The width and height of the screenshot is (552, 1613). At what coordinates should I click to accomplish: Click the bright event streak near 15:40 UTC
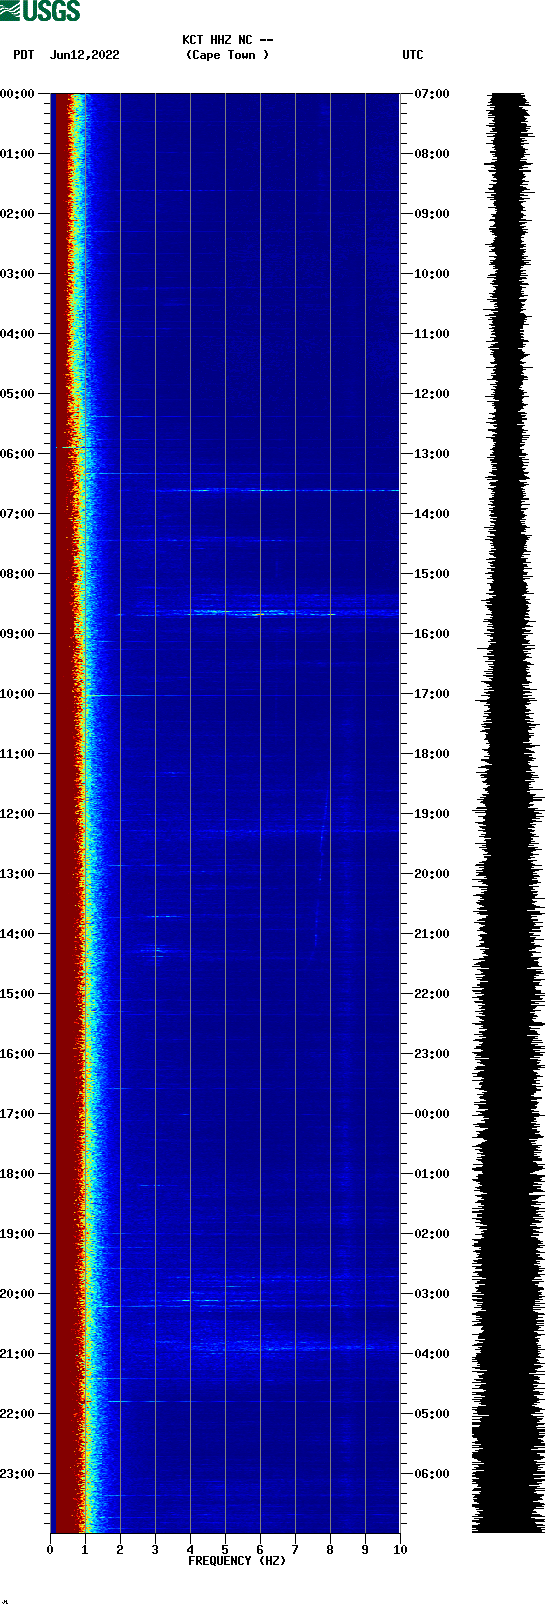coord(260,613)
